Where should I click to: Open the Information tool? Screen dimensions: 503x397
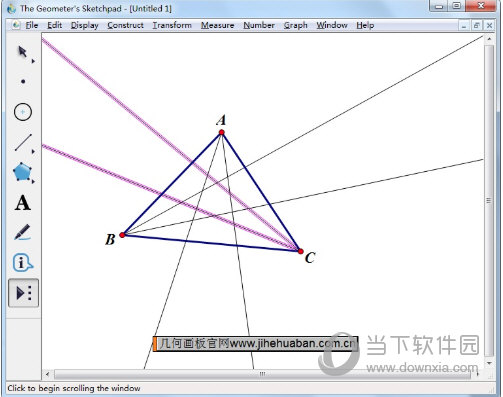coord(23,262)
